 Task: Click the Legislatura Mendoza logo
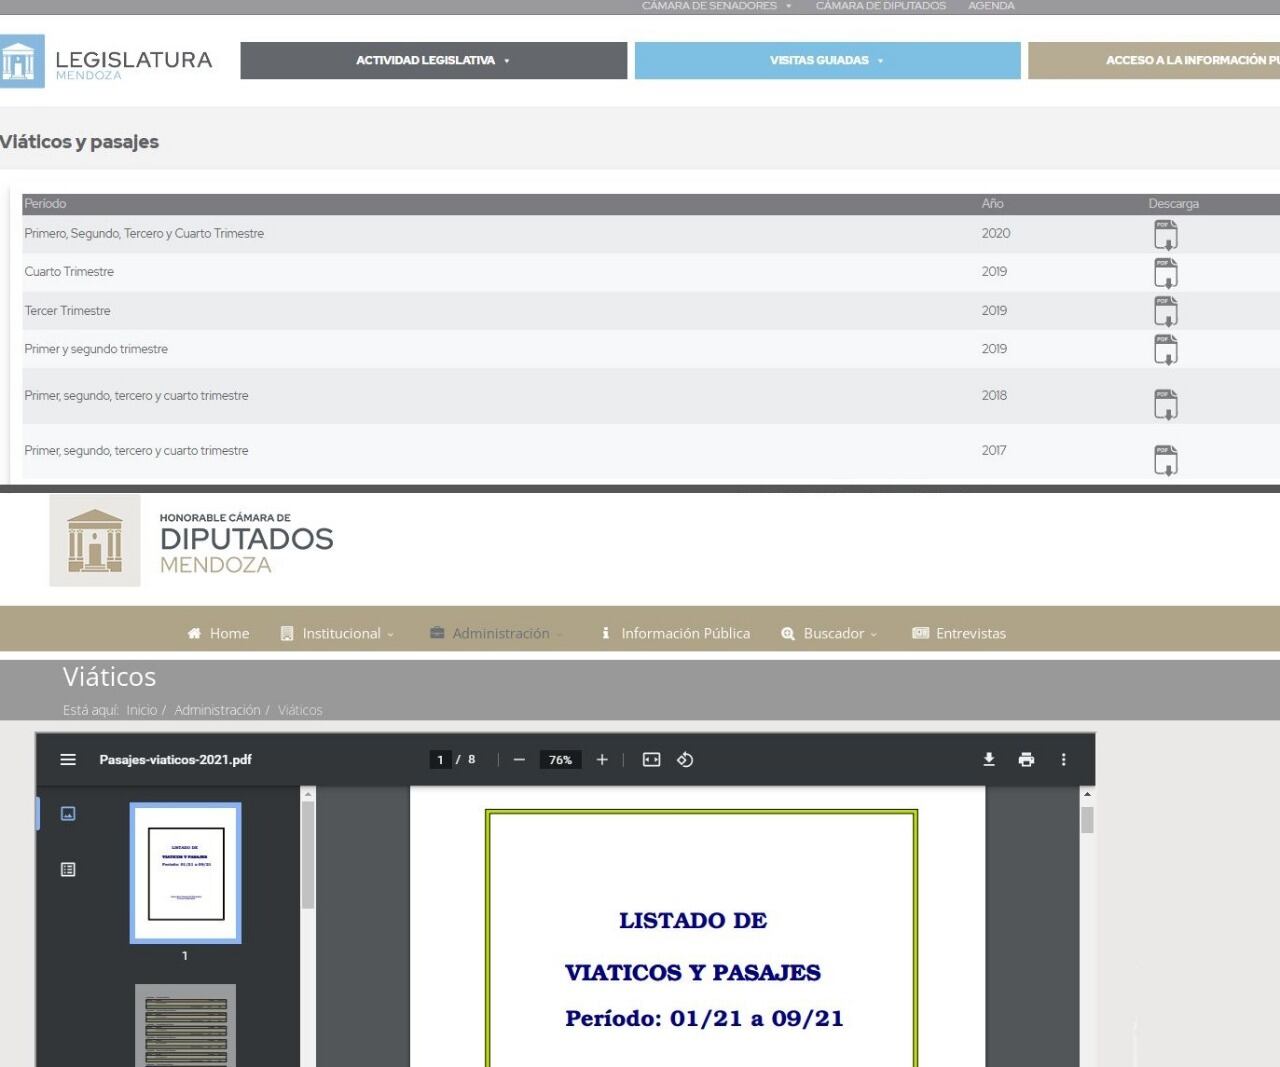point(106,62)
